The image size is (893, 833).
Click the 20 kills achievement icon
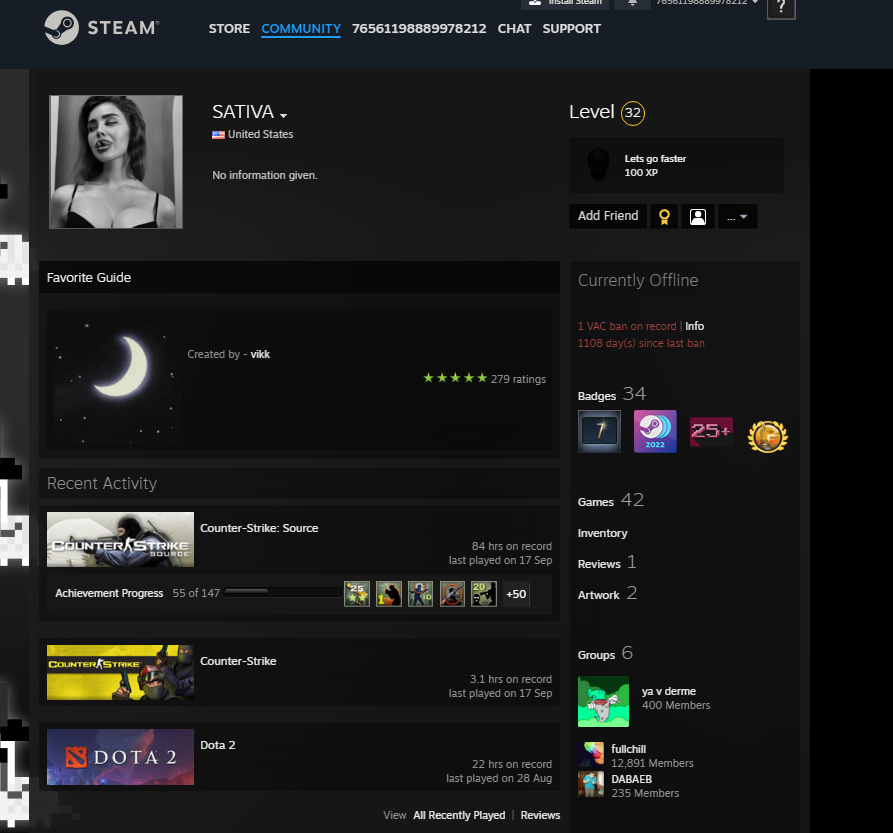(x=484, y=594)
